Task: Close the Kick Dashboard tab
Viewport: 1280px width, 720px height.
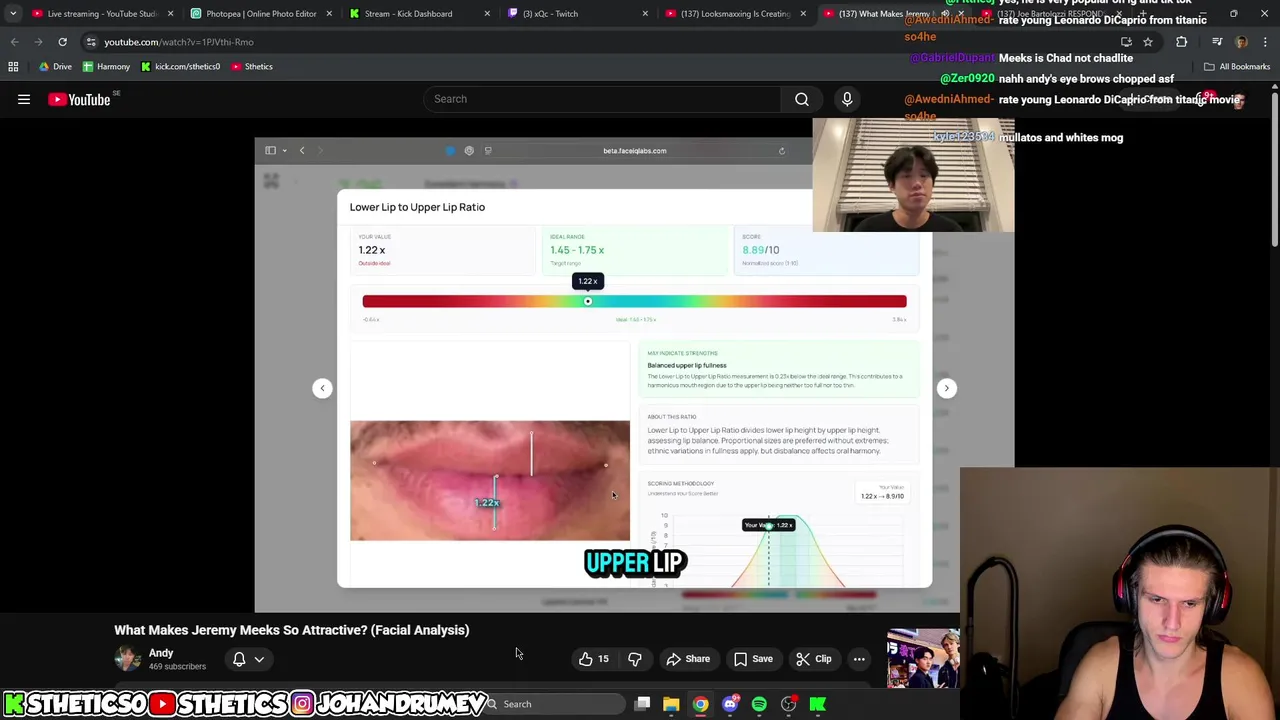Action: point(488,14)
